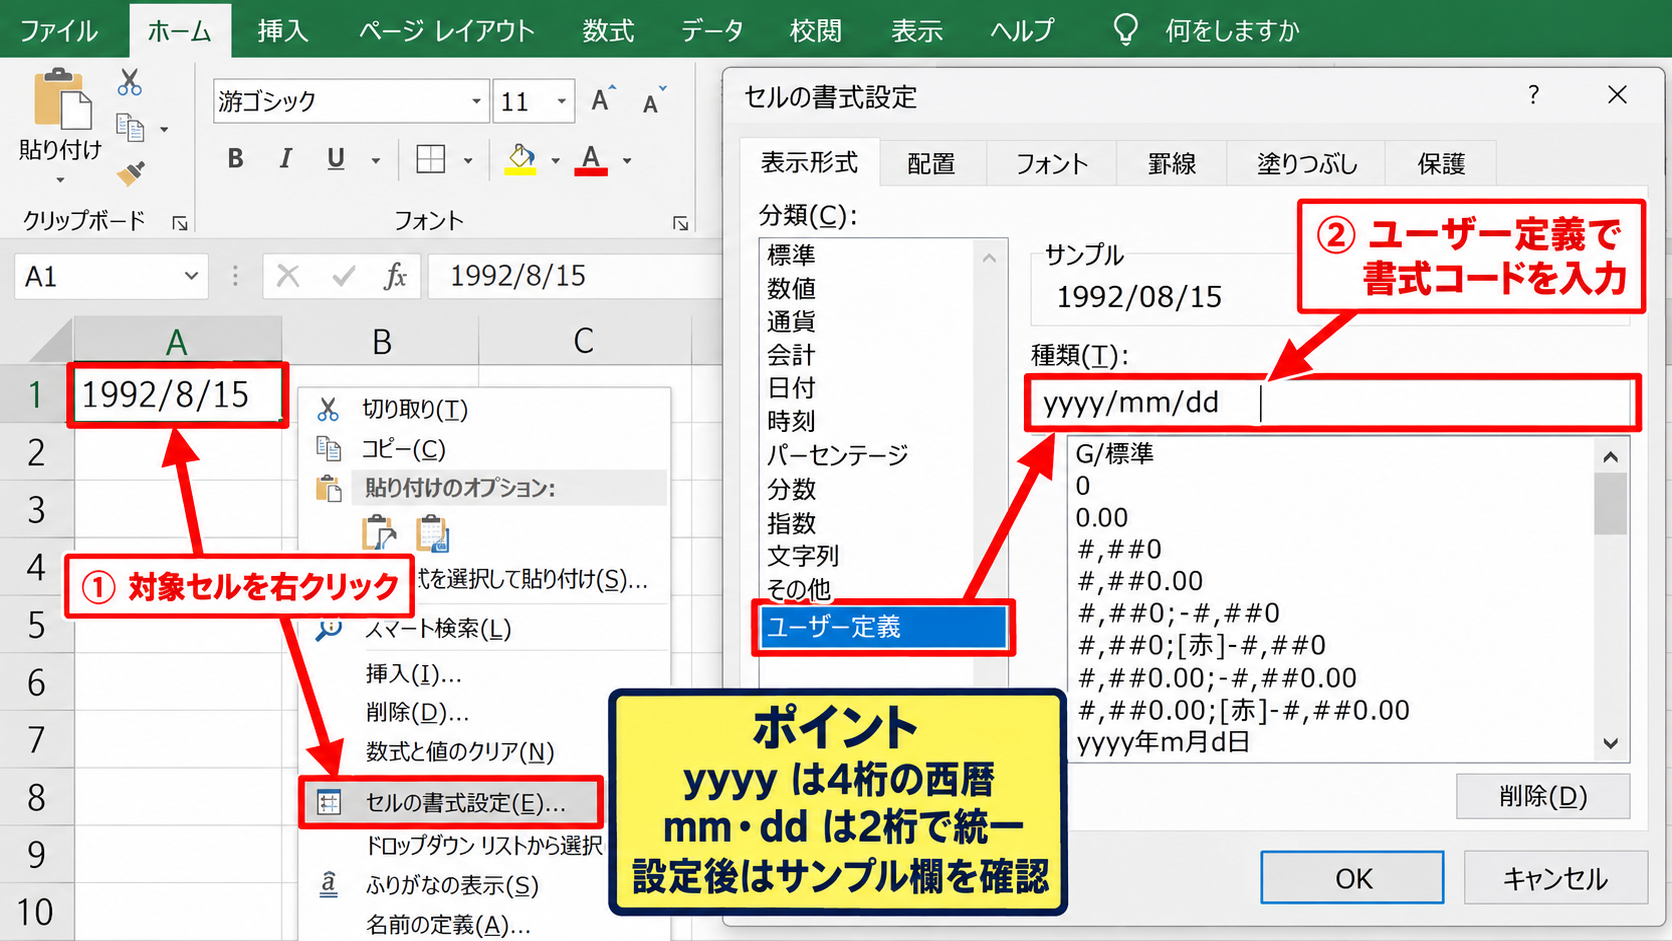The image size is (1672, 941).
Task: Open the Name Box A1 dropdown
Action: [191, 276]
